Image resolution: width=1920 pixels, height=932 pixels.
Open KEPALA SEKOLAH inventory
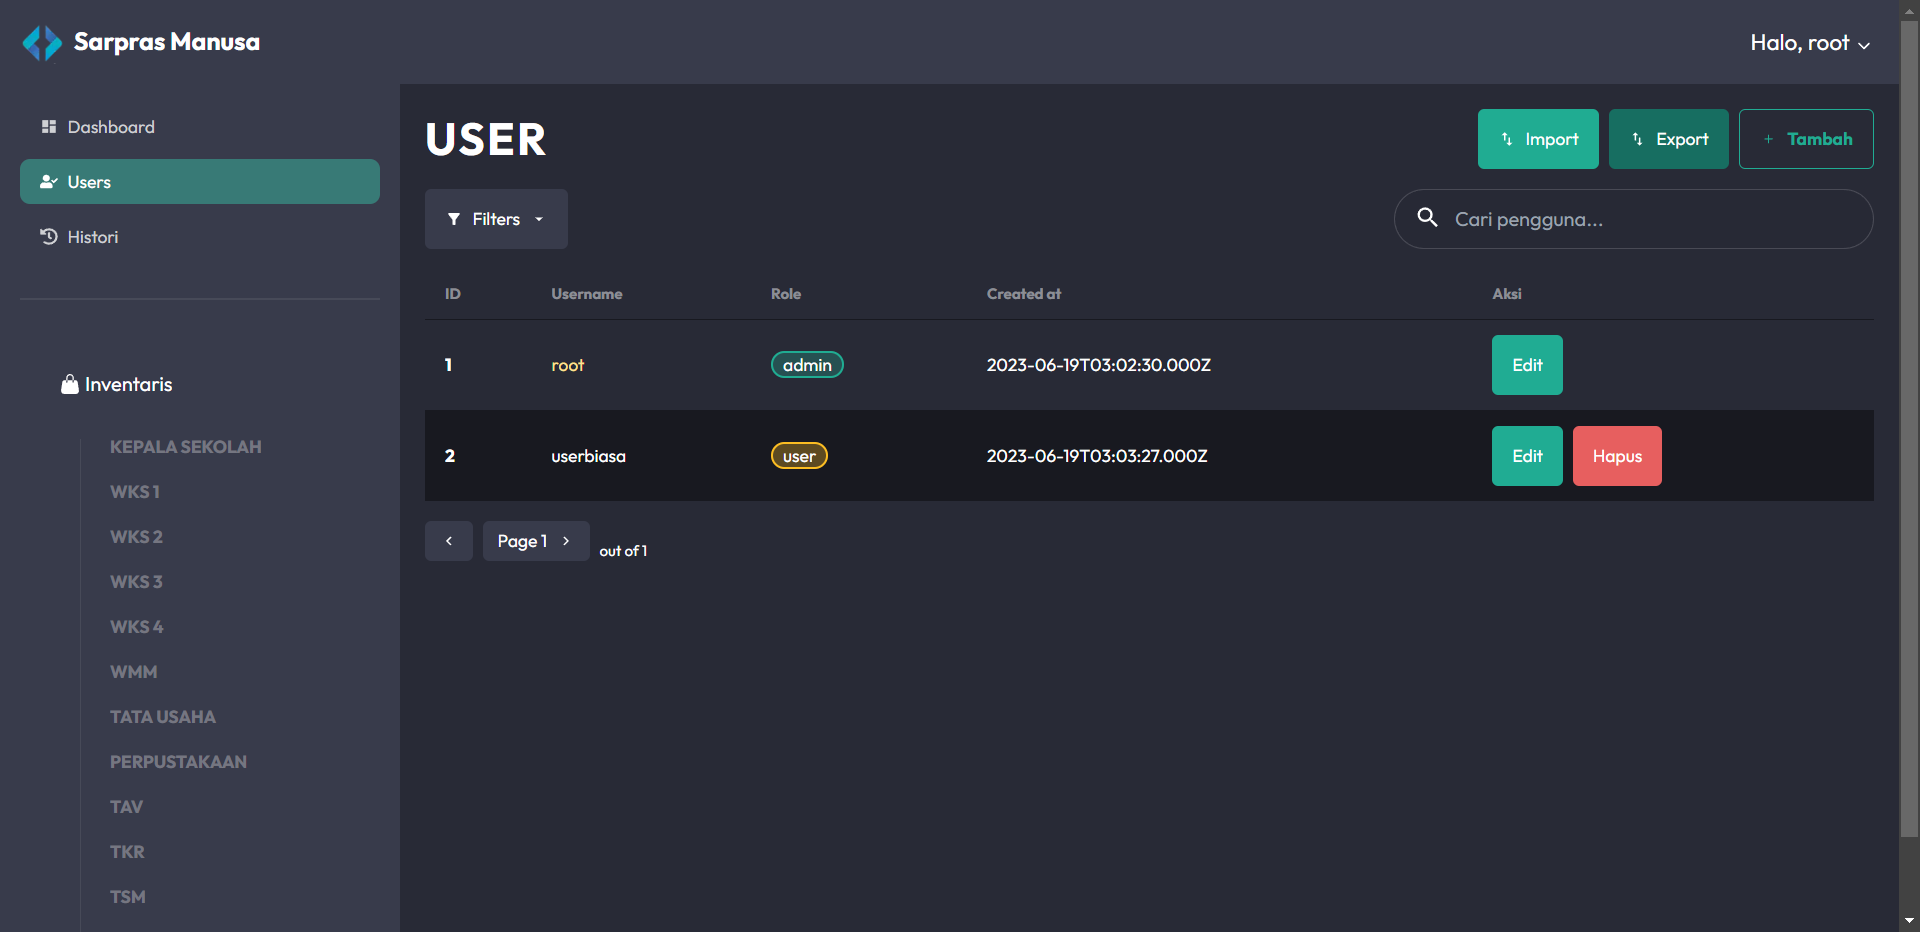pos(186,447)
